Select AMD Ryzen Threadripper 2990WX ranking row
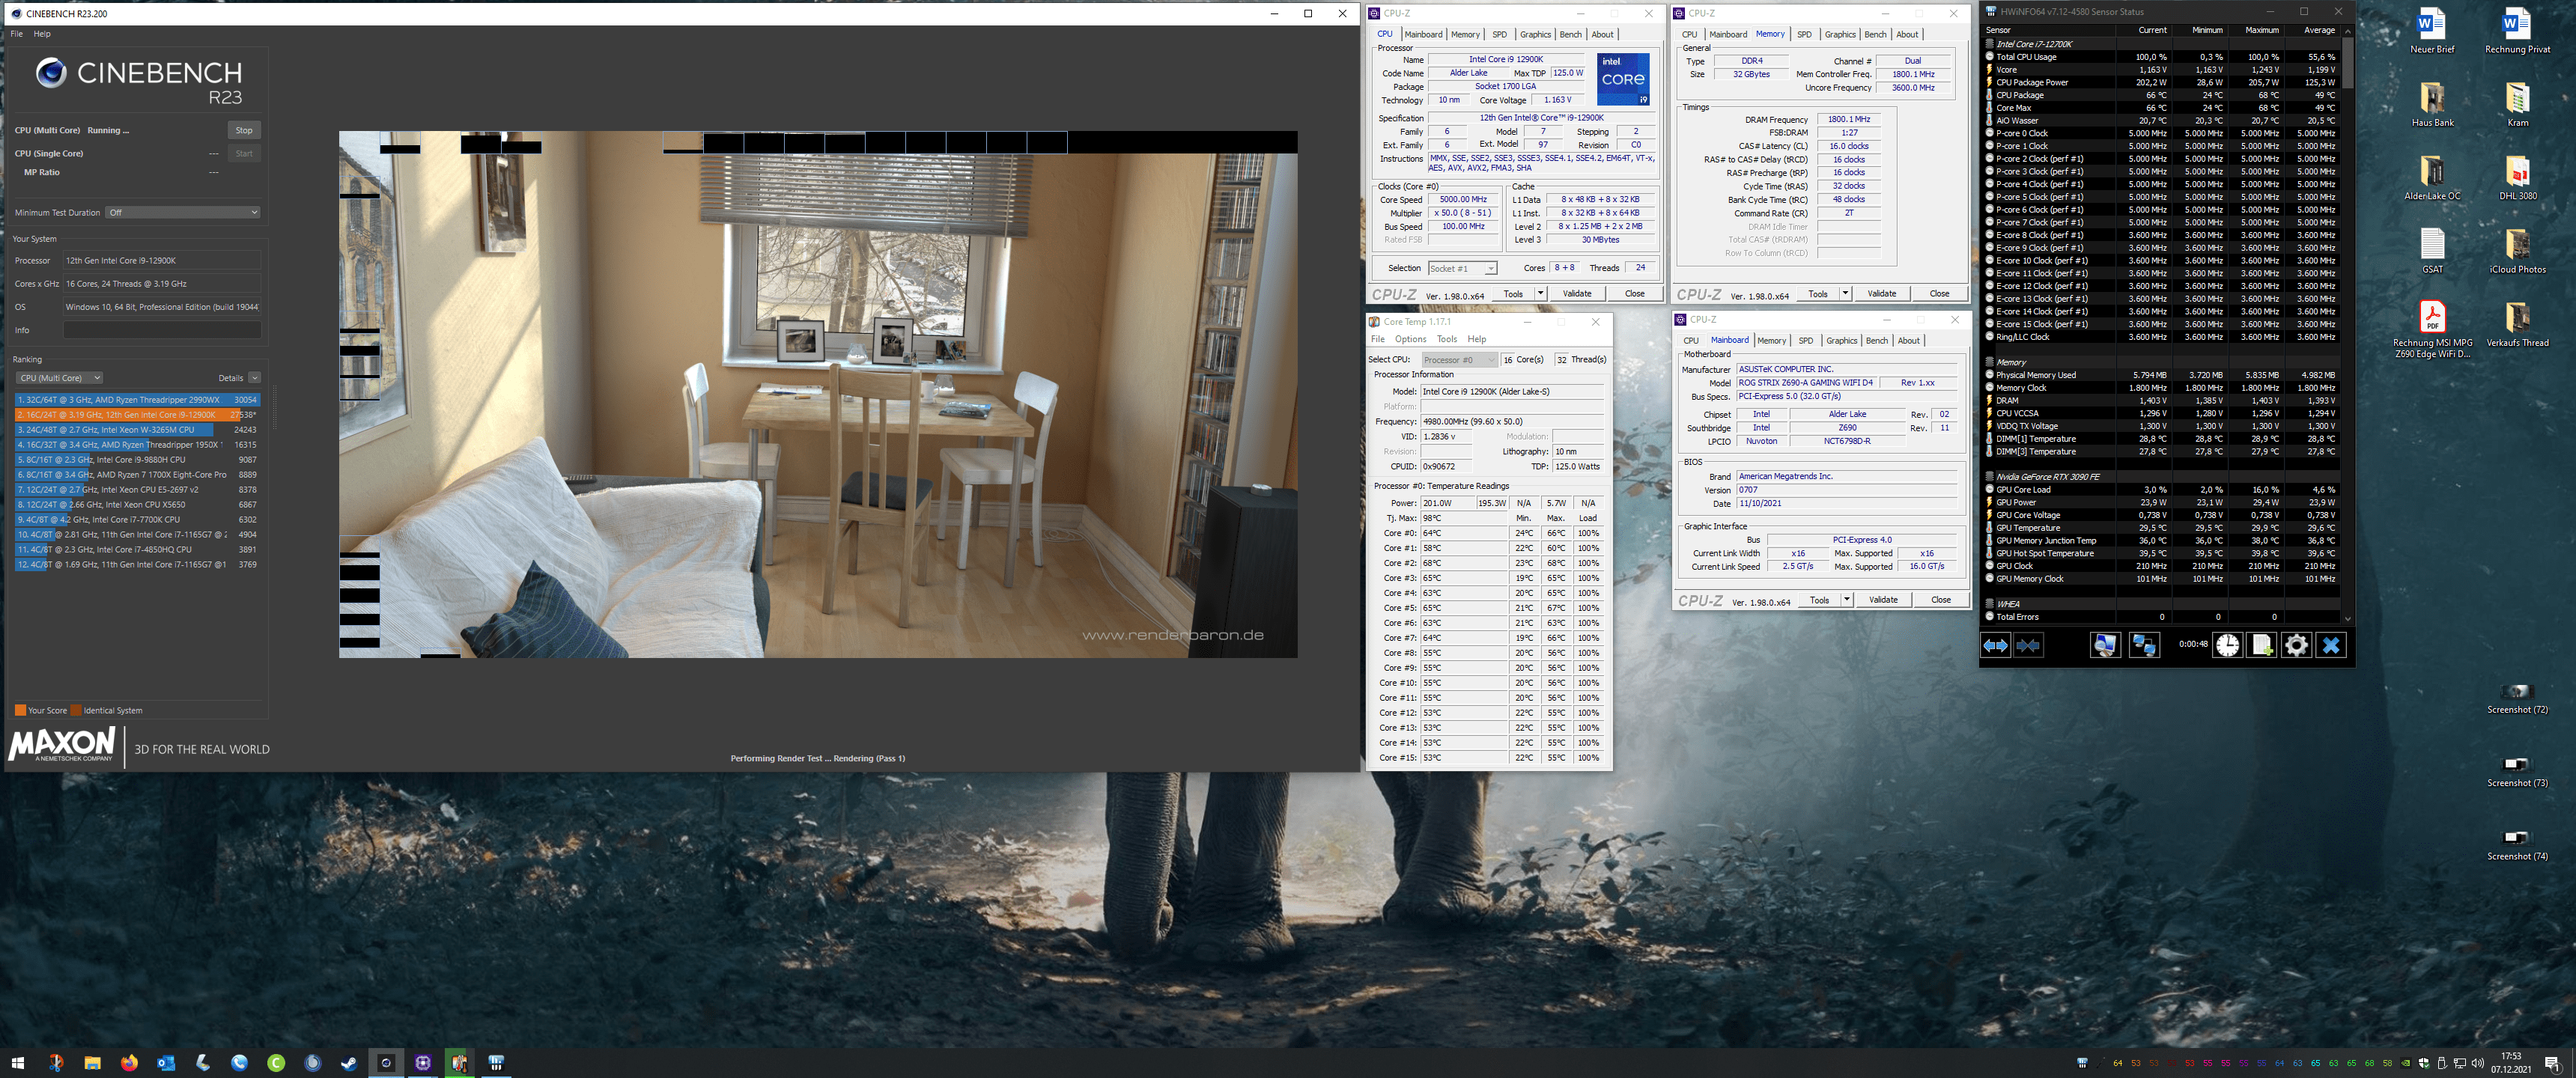 (137, 399)
